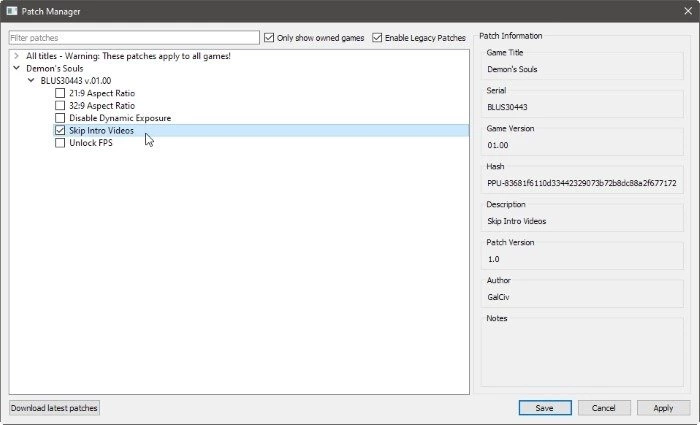The image size is (700, 425).
Task: Click the Hash value field
Action: tap(582, 183)
